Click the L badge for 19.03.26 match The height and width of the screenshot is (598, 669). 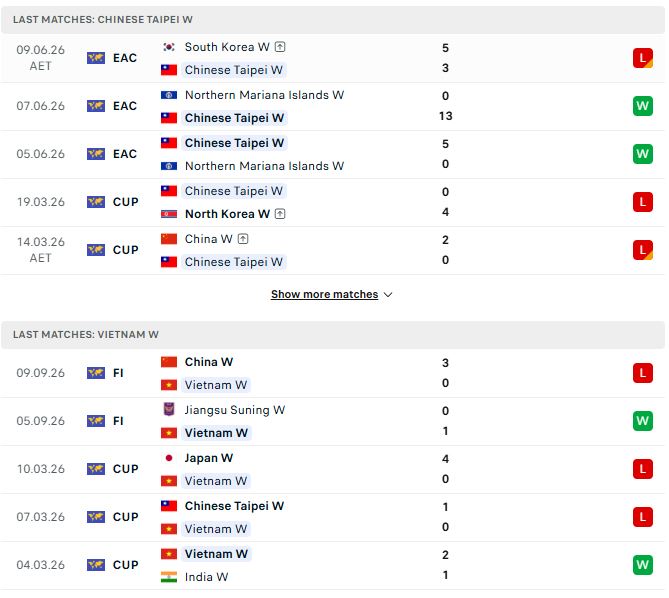pos(643,202)
